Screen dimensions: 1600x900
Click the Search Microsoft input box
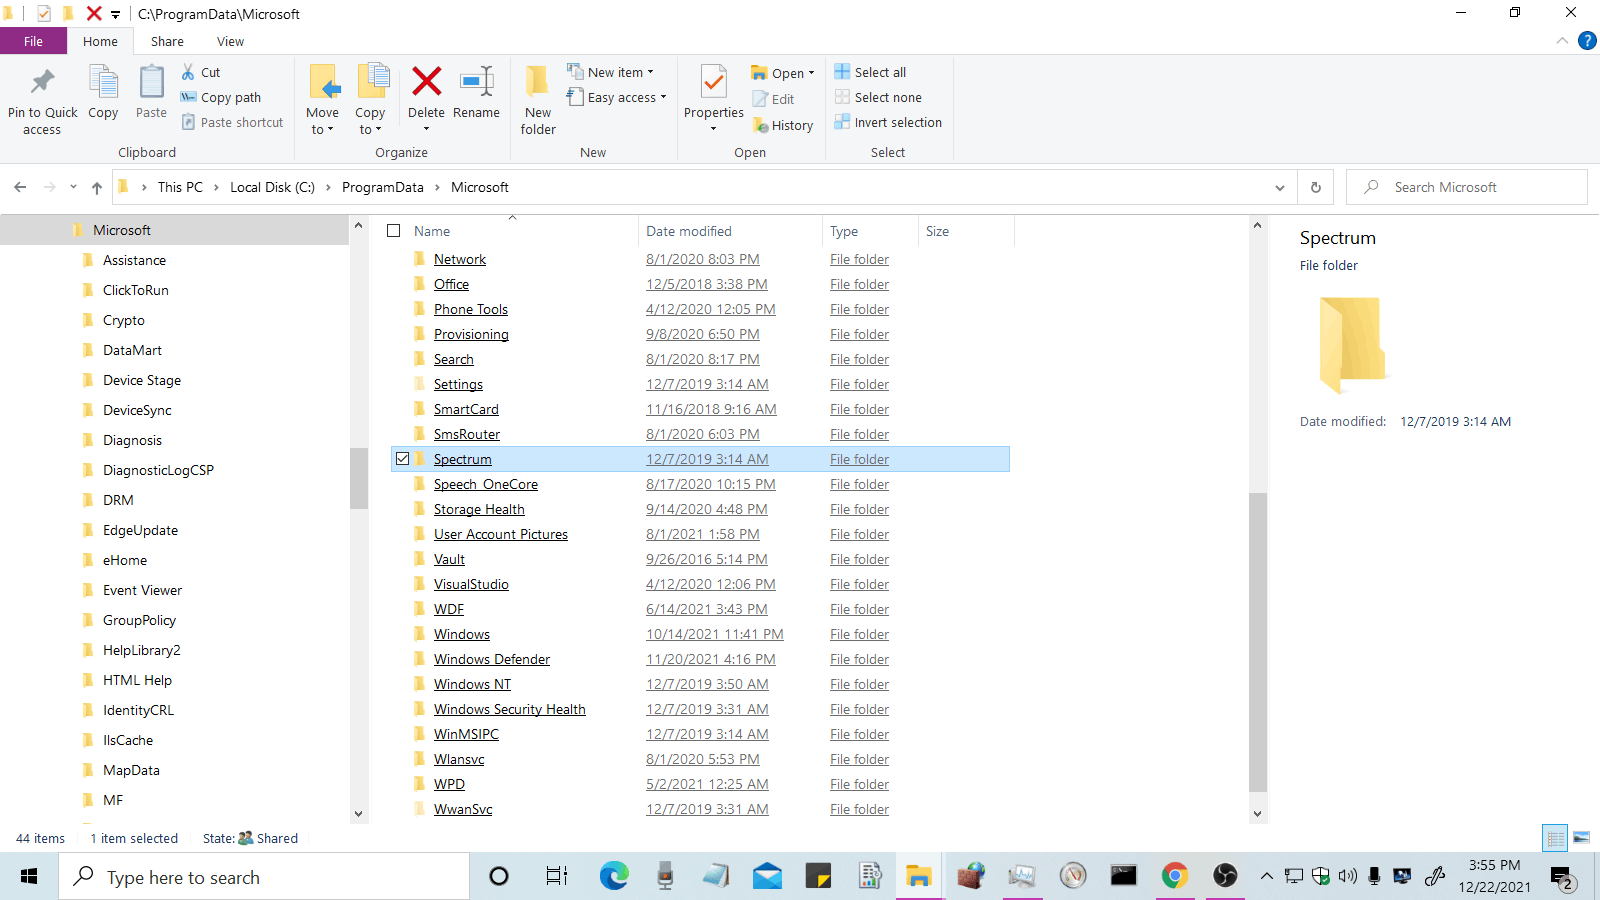1466,187
